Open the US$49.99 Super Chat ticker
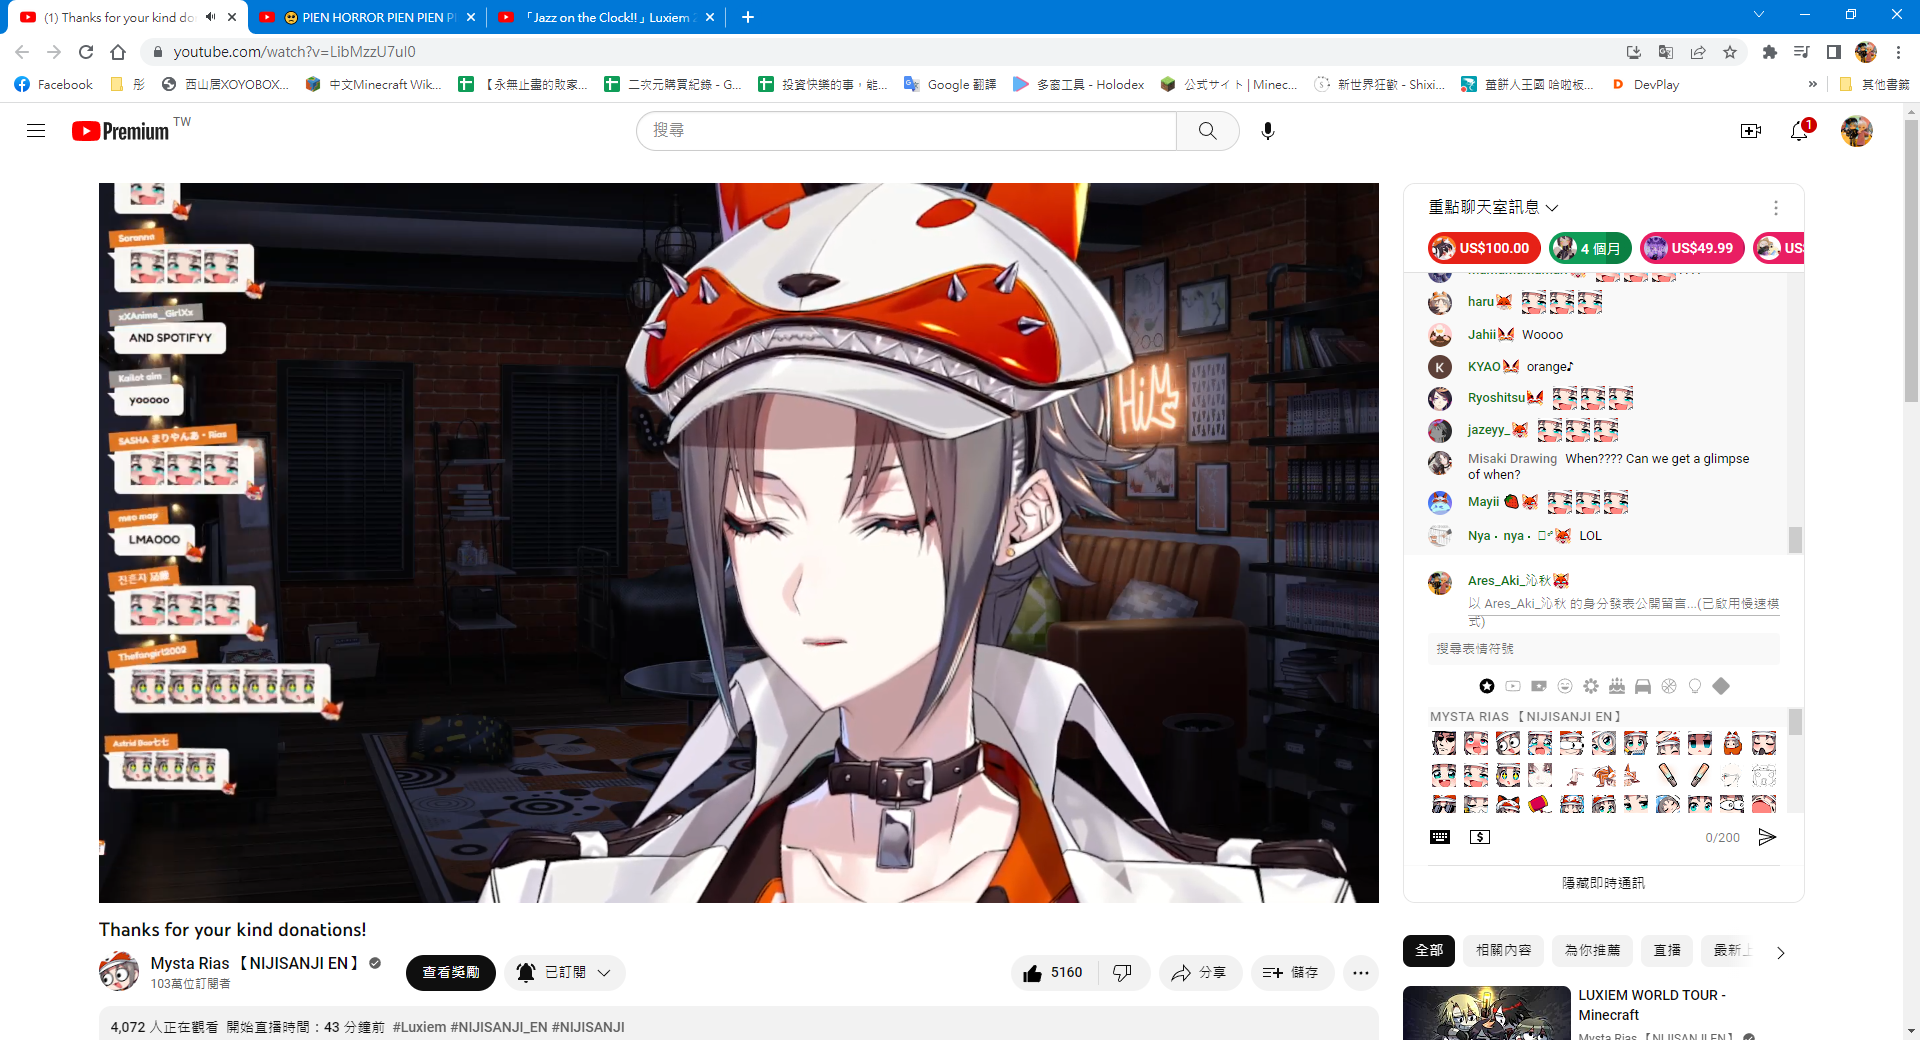 click(x=1692, y=248)
